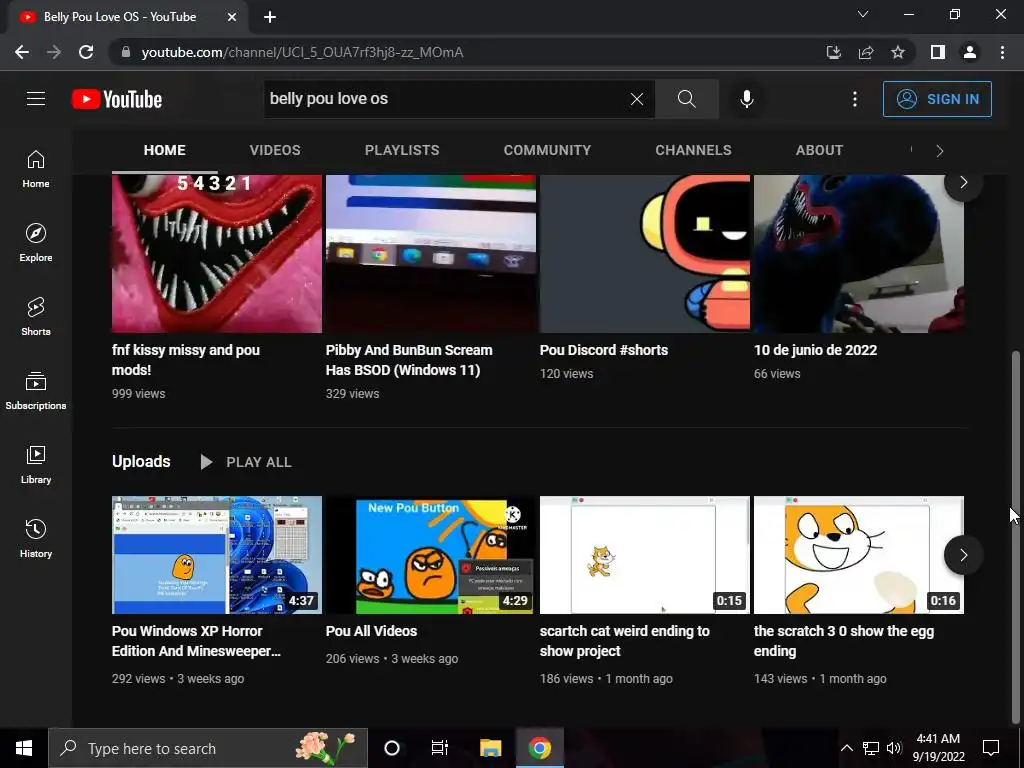Viewport: 1024px width, 768px height.
Task: Open History in sidebar
Action: (36, 538)
